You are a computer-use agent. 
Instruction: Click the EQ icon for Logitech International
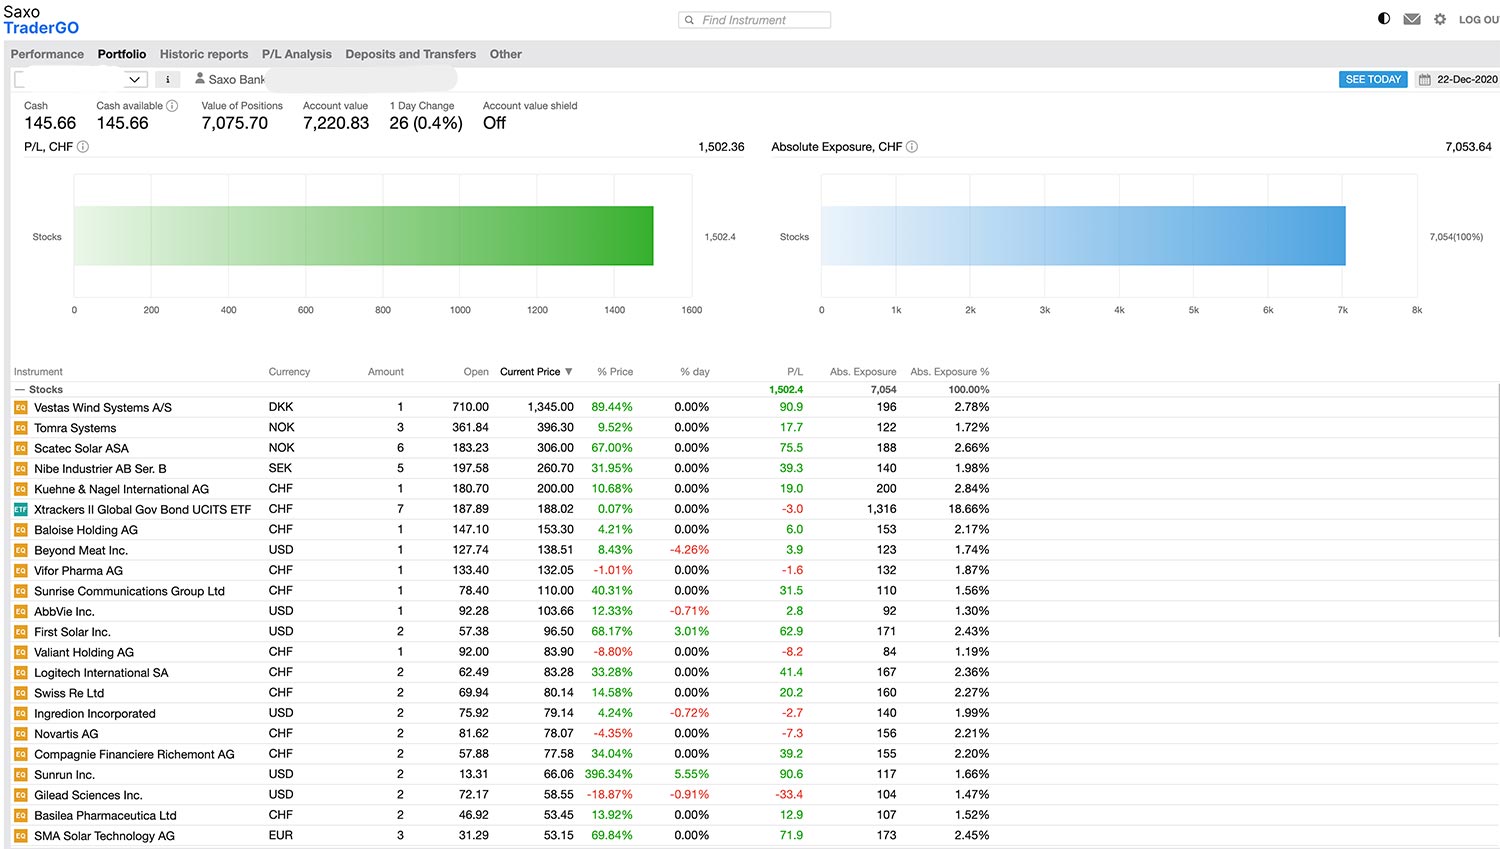tap(20, 673)
